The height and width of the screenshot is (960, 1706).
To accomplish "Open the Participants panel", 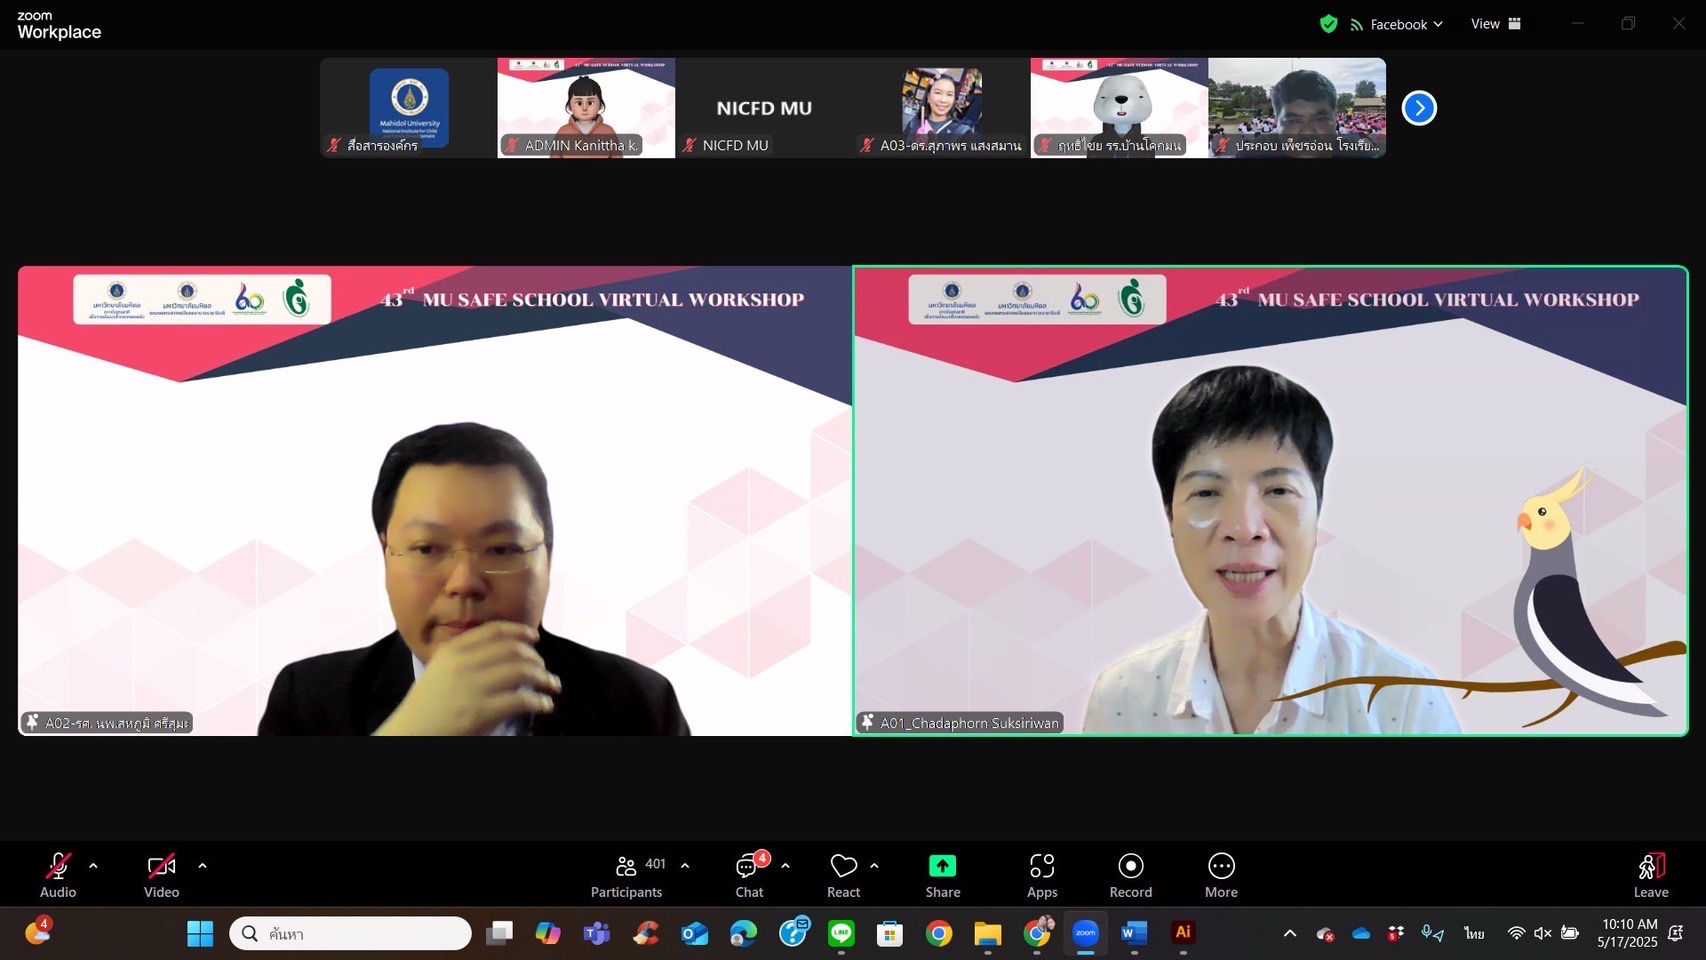I will click(626, 875).
